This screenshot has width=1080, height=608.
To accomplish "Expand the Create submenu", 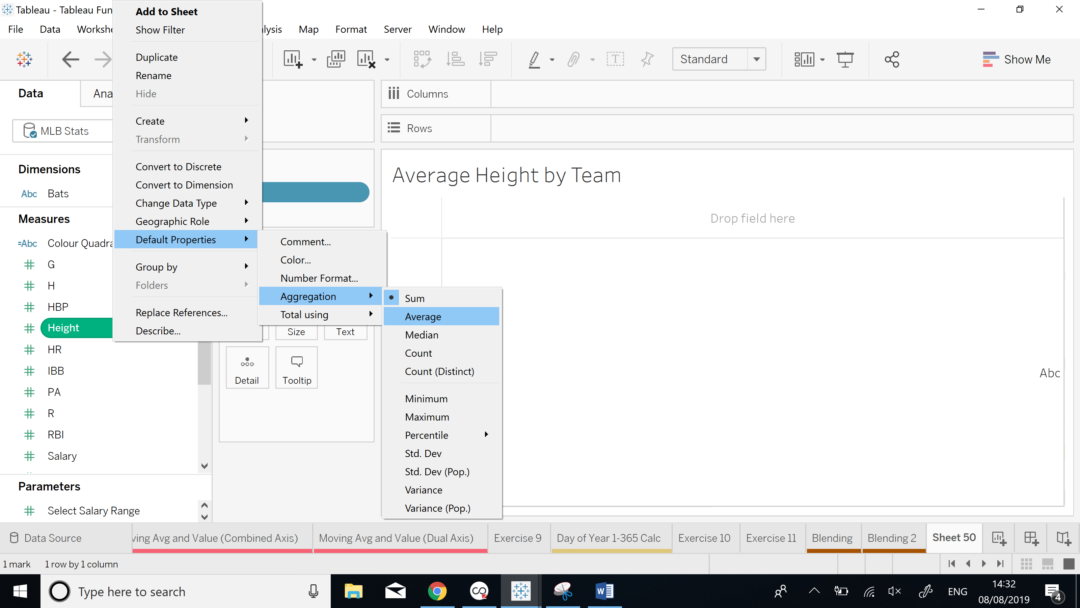I will (x=148, y=120).
